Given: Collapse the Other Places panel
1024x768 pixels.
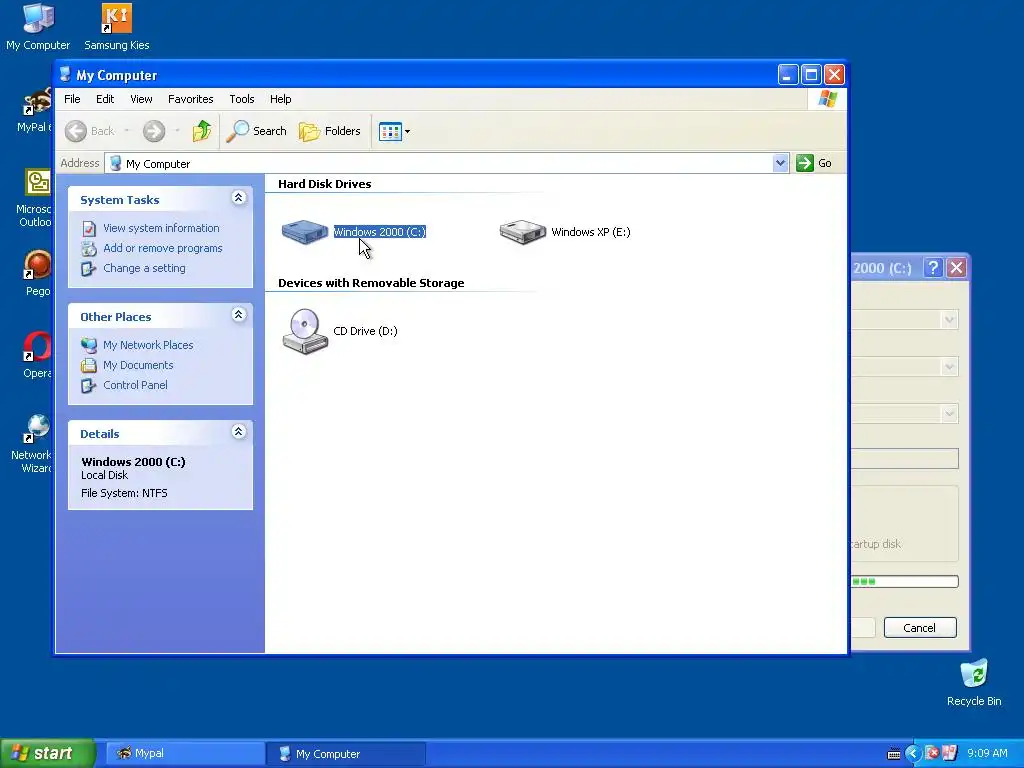Looking at the screenshot, I should 239,315.
